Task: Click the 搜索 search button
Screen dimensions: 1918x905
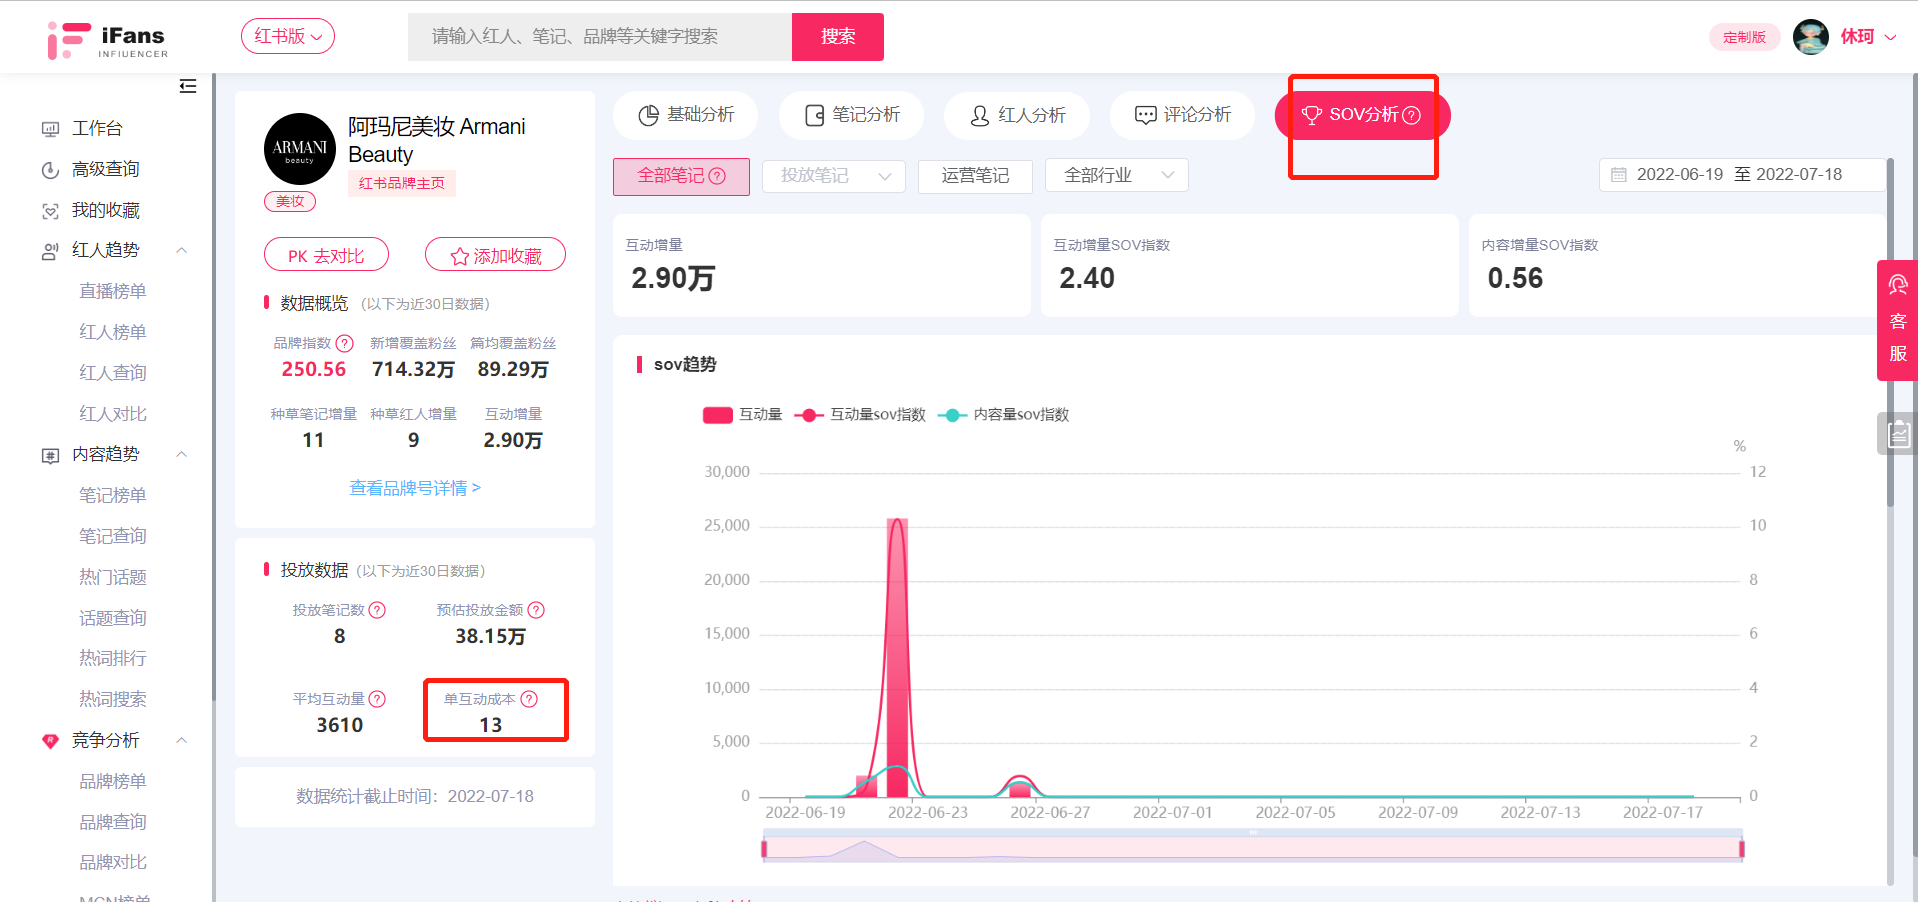Action: [838, 37]
